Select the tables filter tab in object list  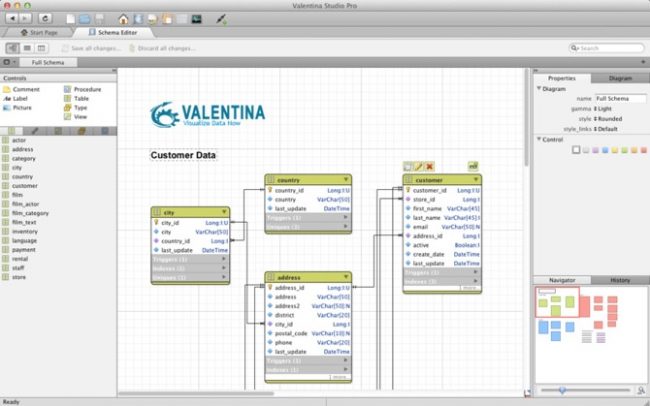click(12, 131)
